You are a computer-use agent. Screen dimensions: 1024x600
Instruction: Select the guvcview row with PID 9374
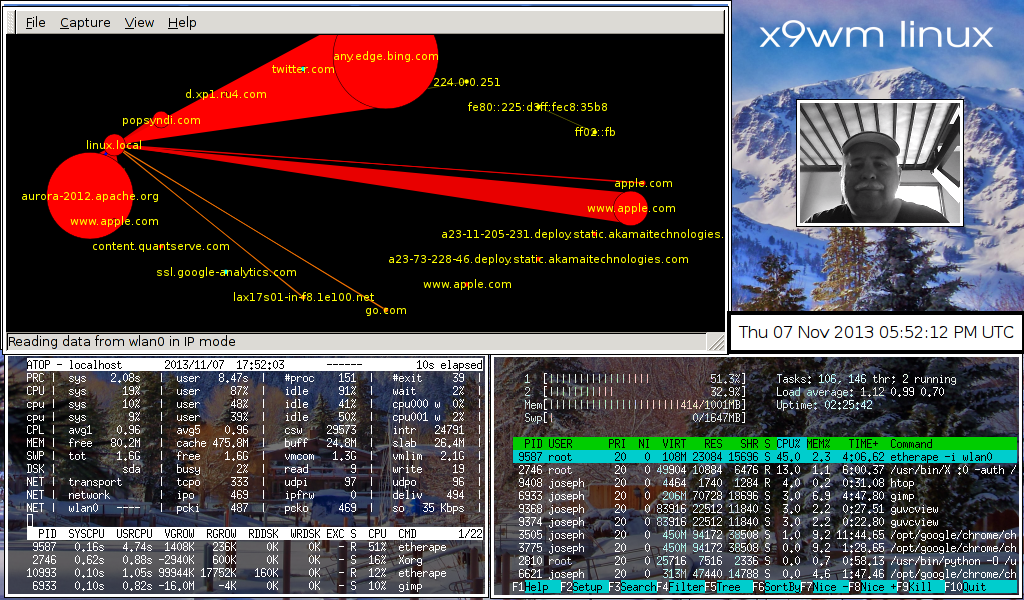(x=765, y=522)
